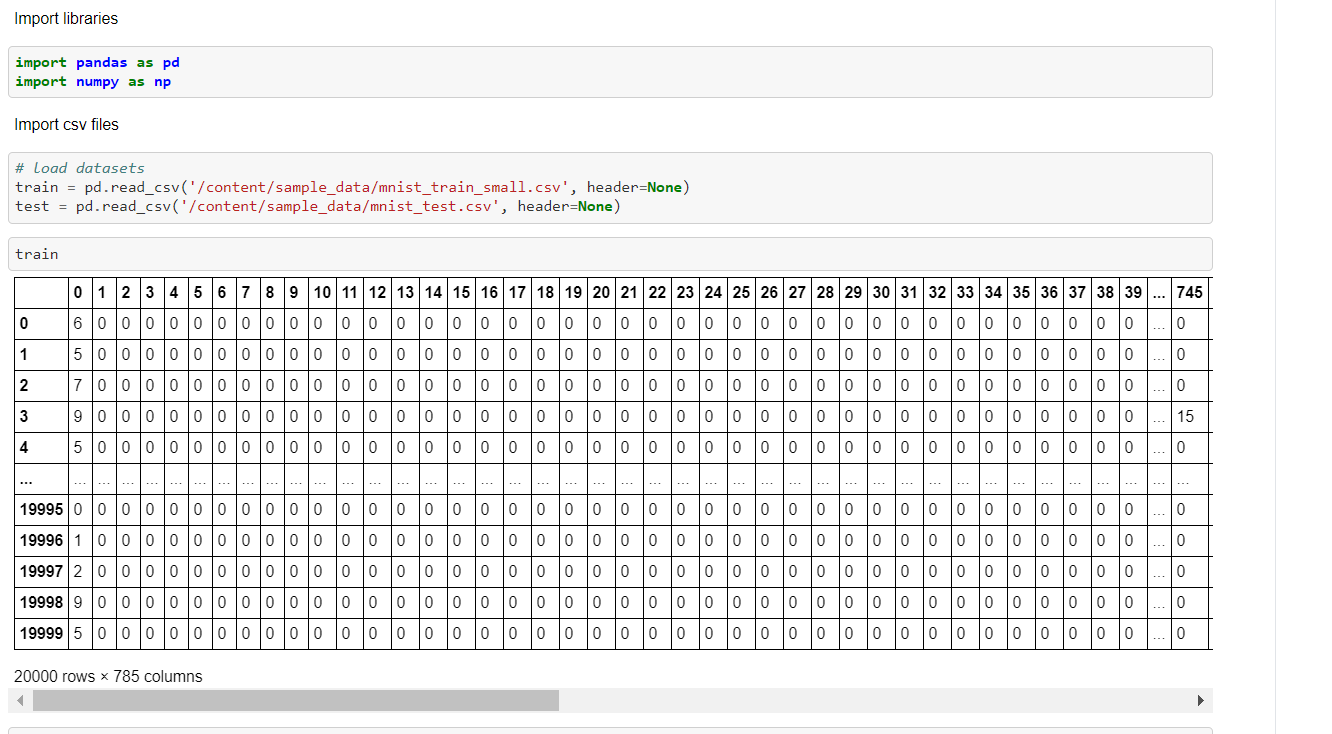
Task: Click the load datasets code cell
Action: (x=610, y=188)
